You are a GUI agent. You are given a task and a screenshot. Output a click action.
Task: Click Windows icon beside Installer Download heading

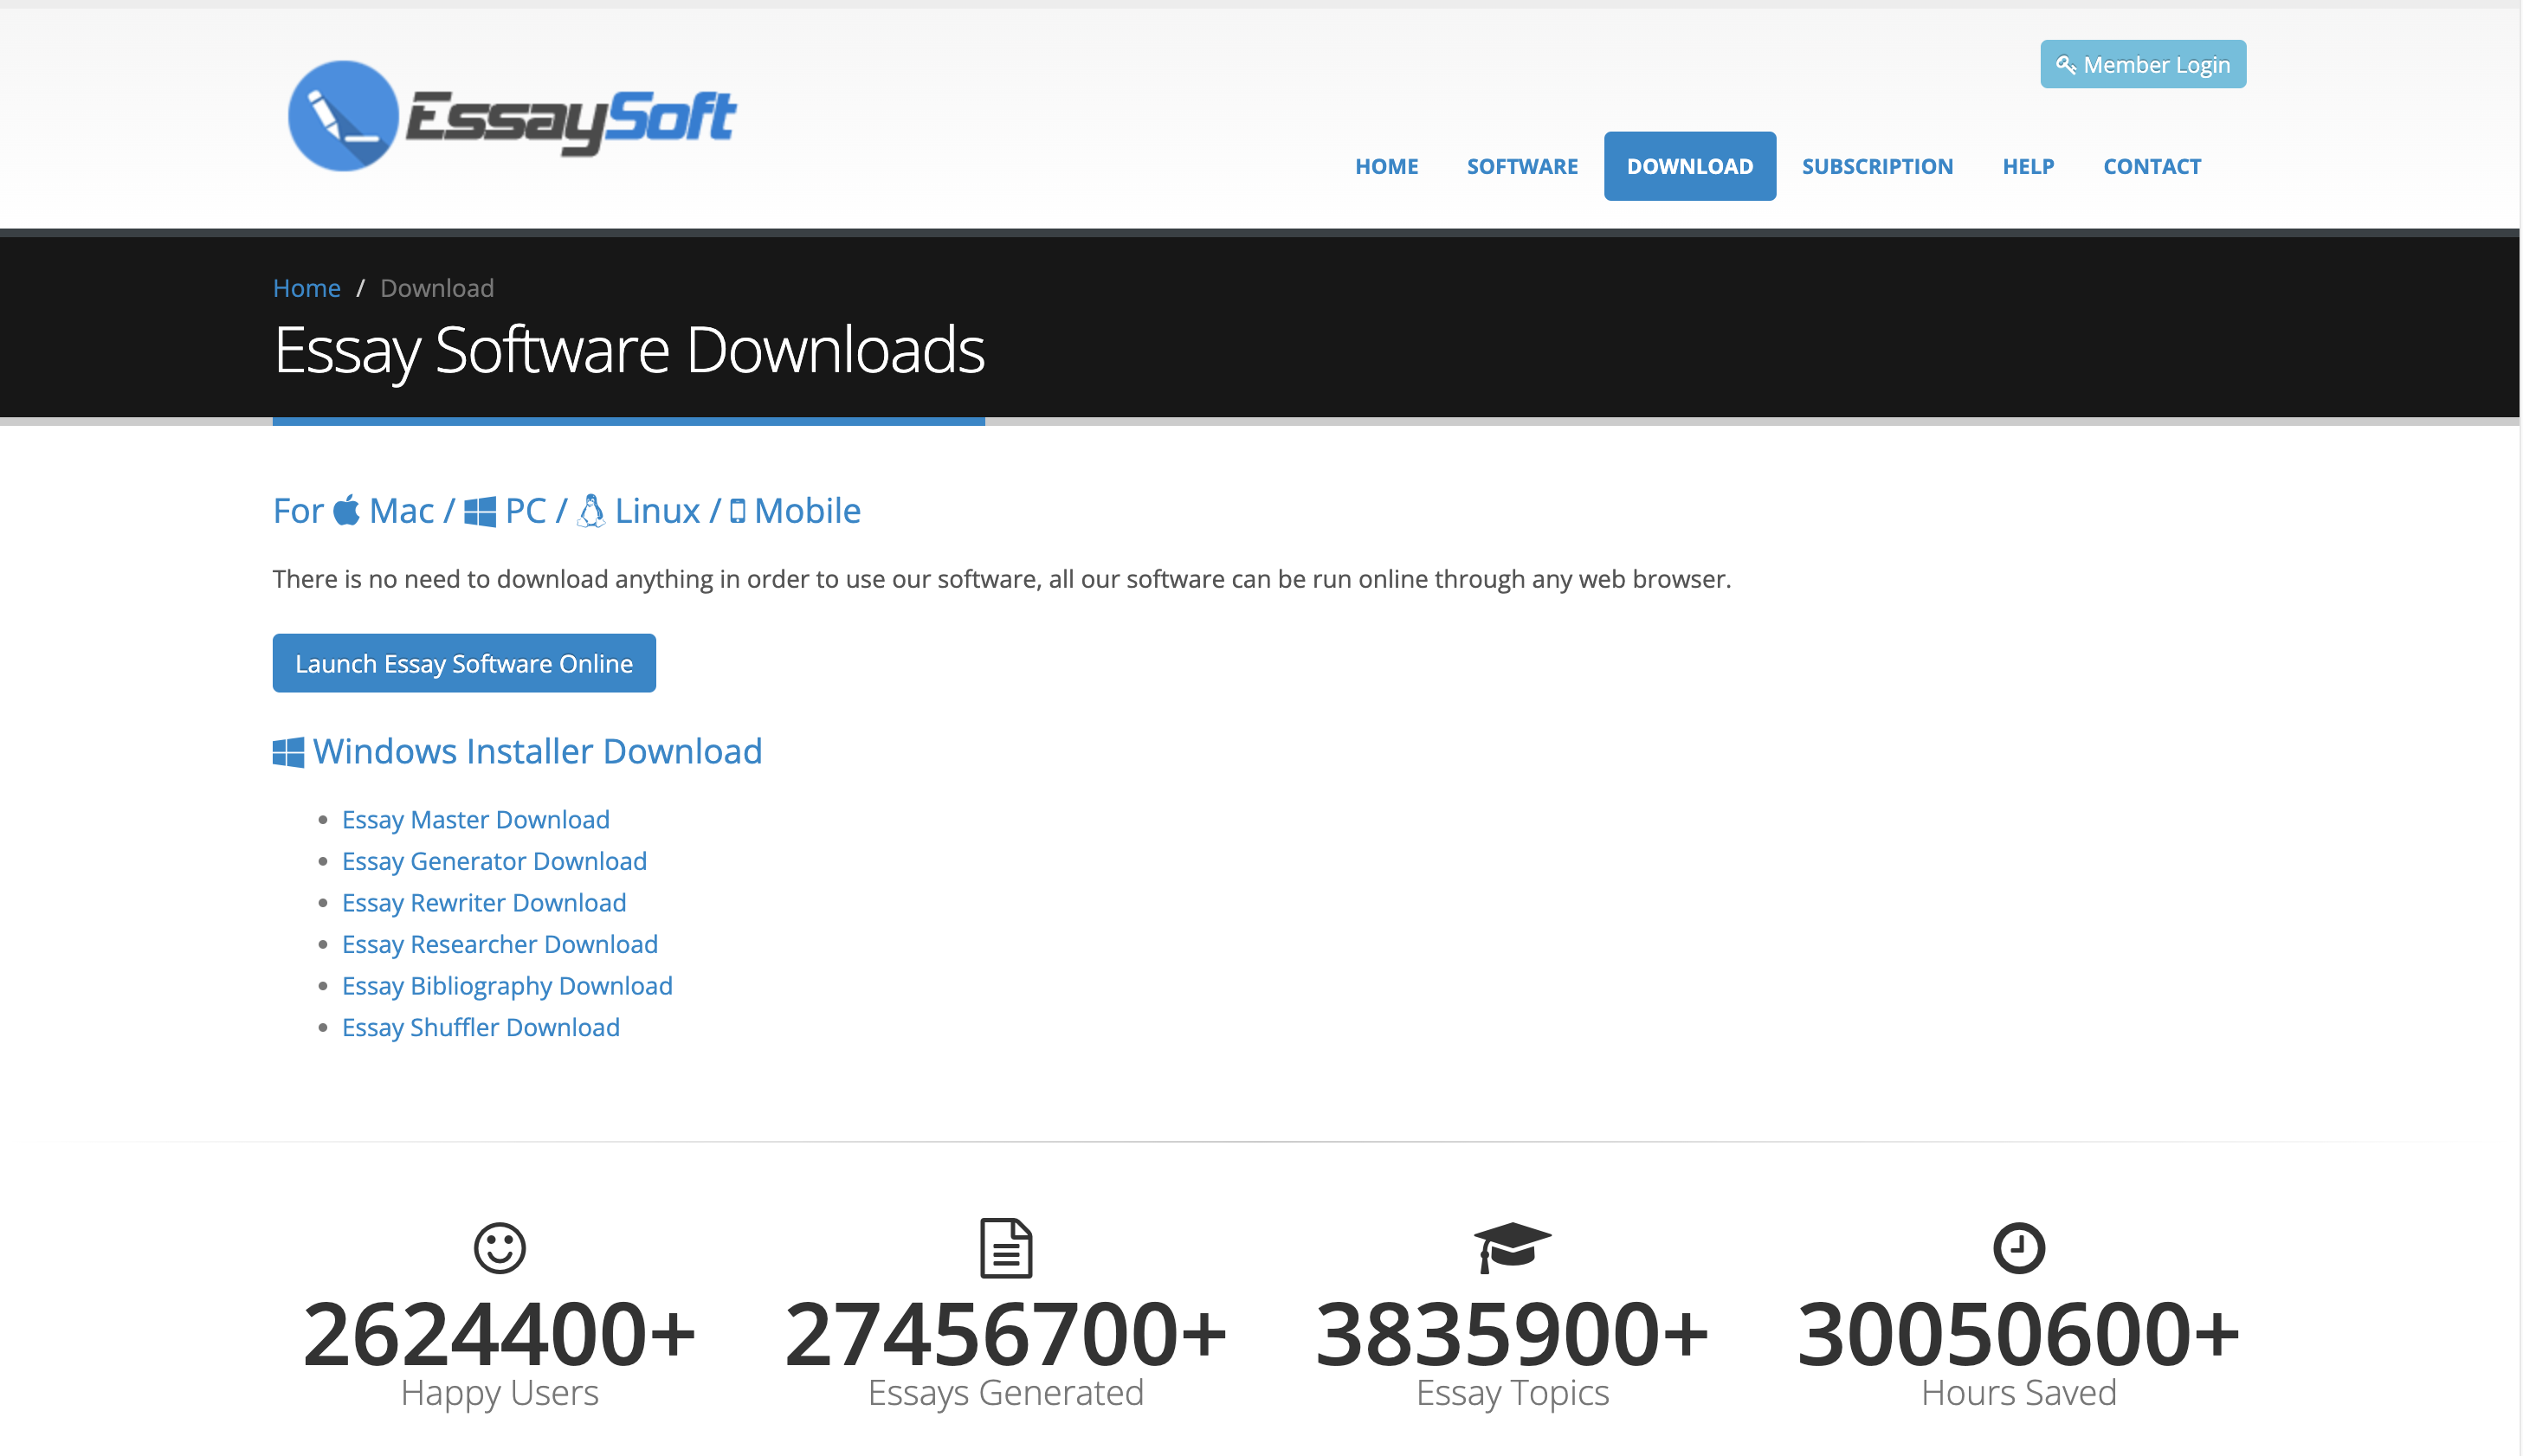[x=288, y=753]
